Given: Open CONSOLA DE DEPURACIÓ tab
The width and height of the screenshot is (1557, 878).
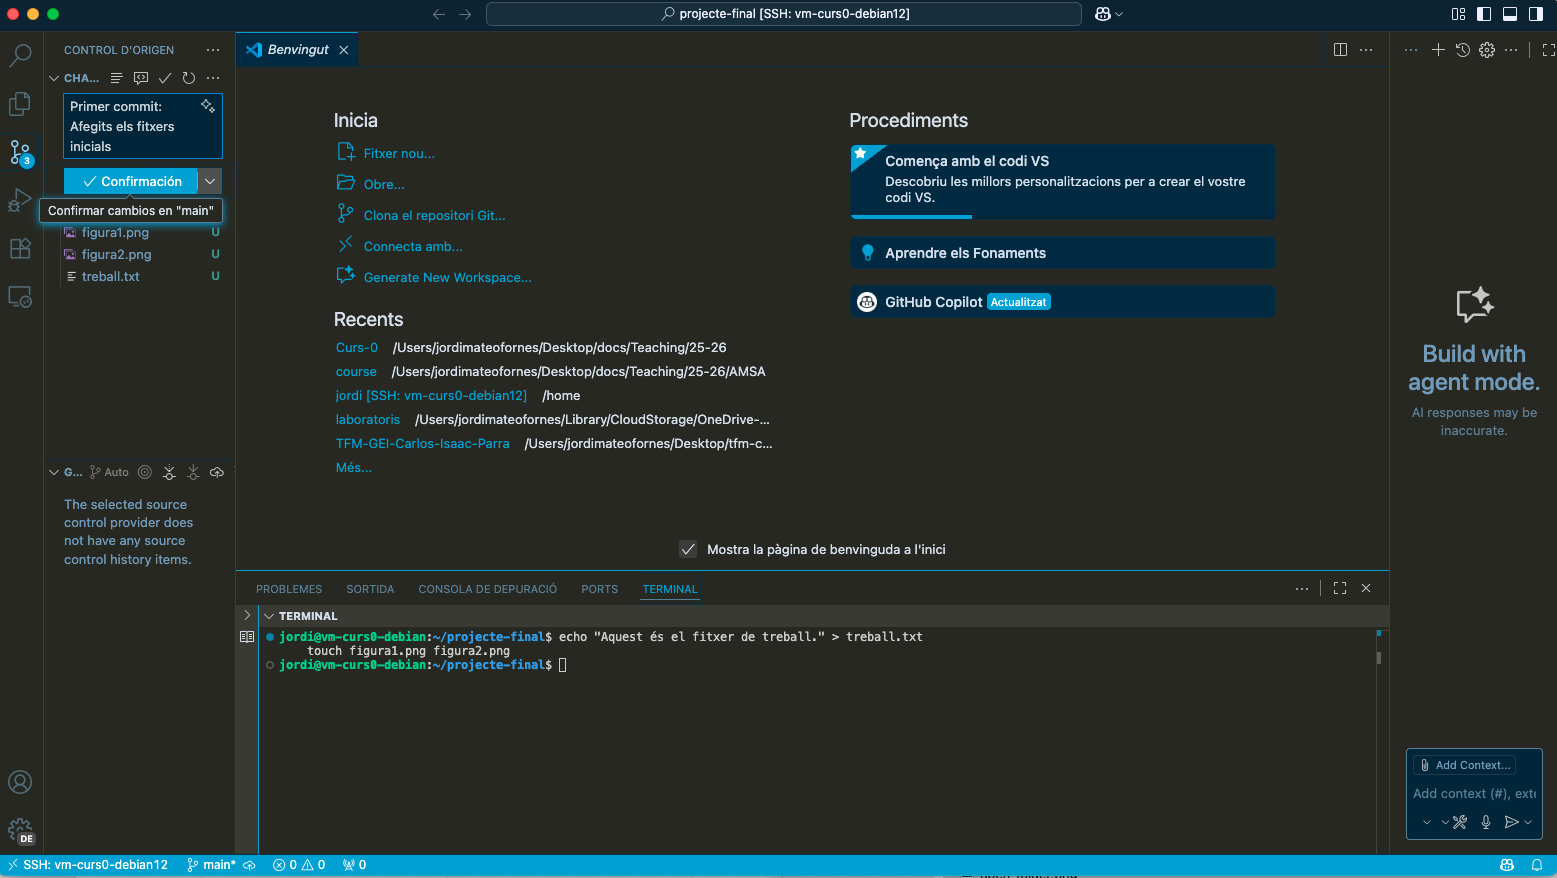Looking at the screenshot, I should tap(488, 589).
